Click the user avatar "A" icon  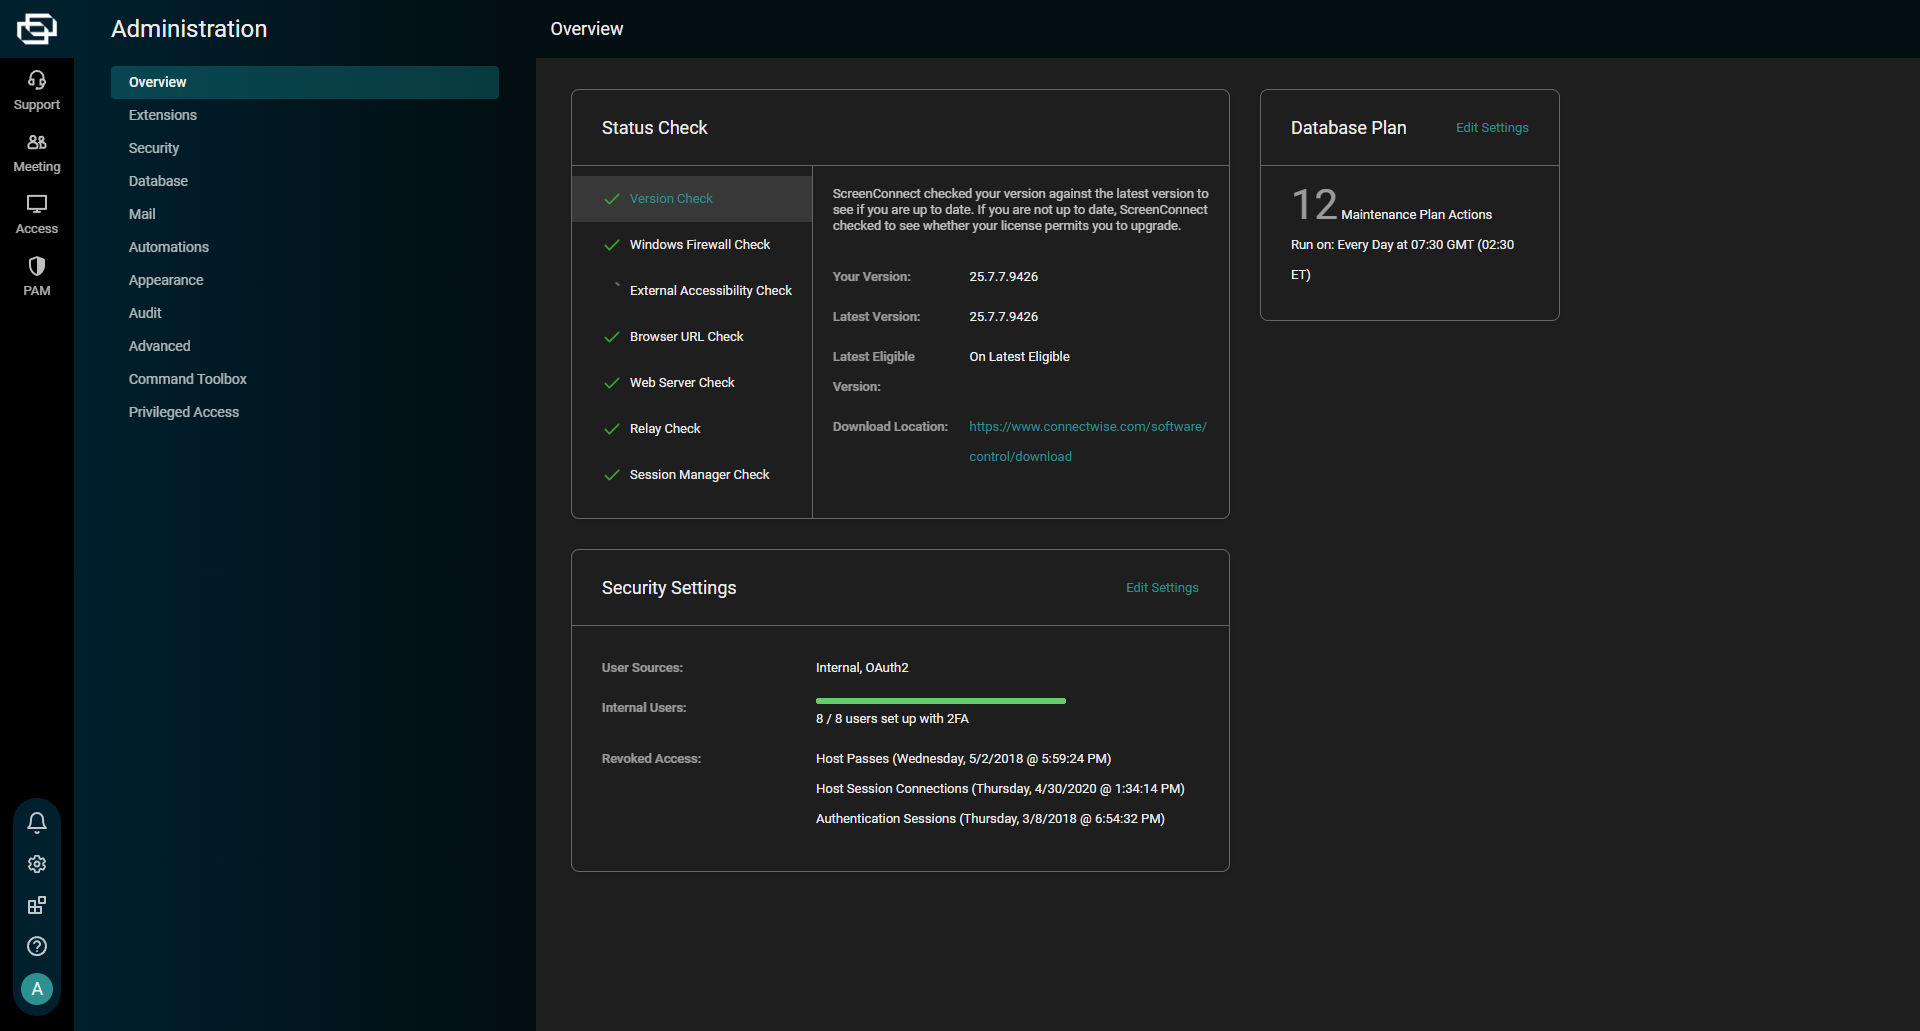coord(37,989)
